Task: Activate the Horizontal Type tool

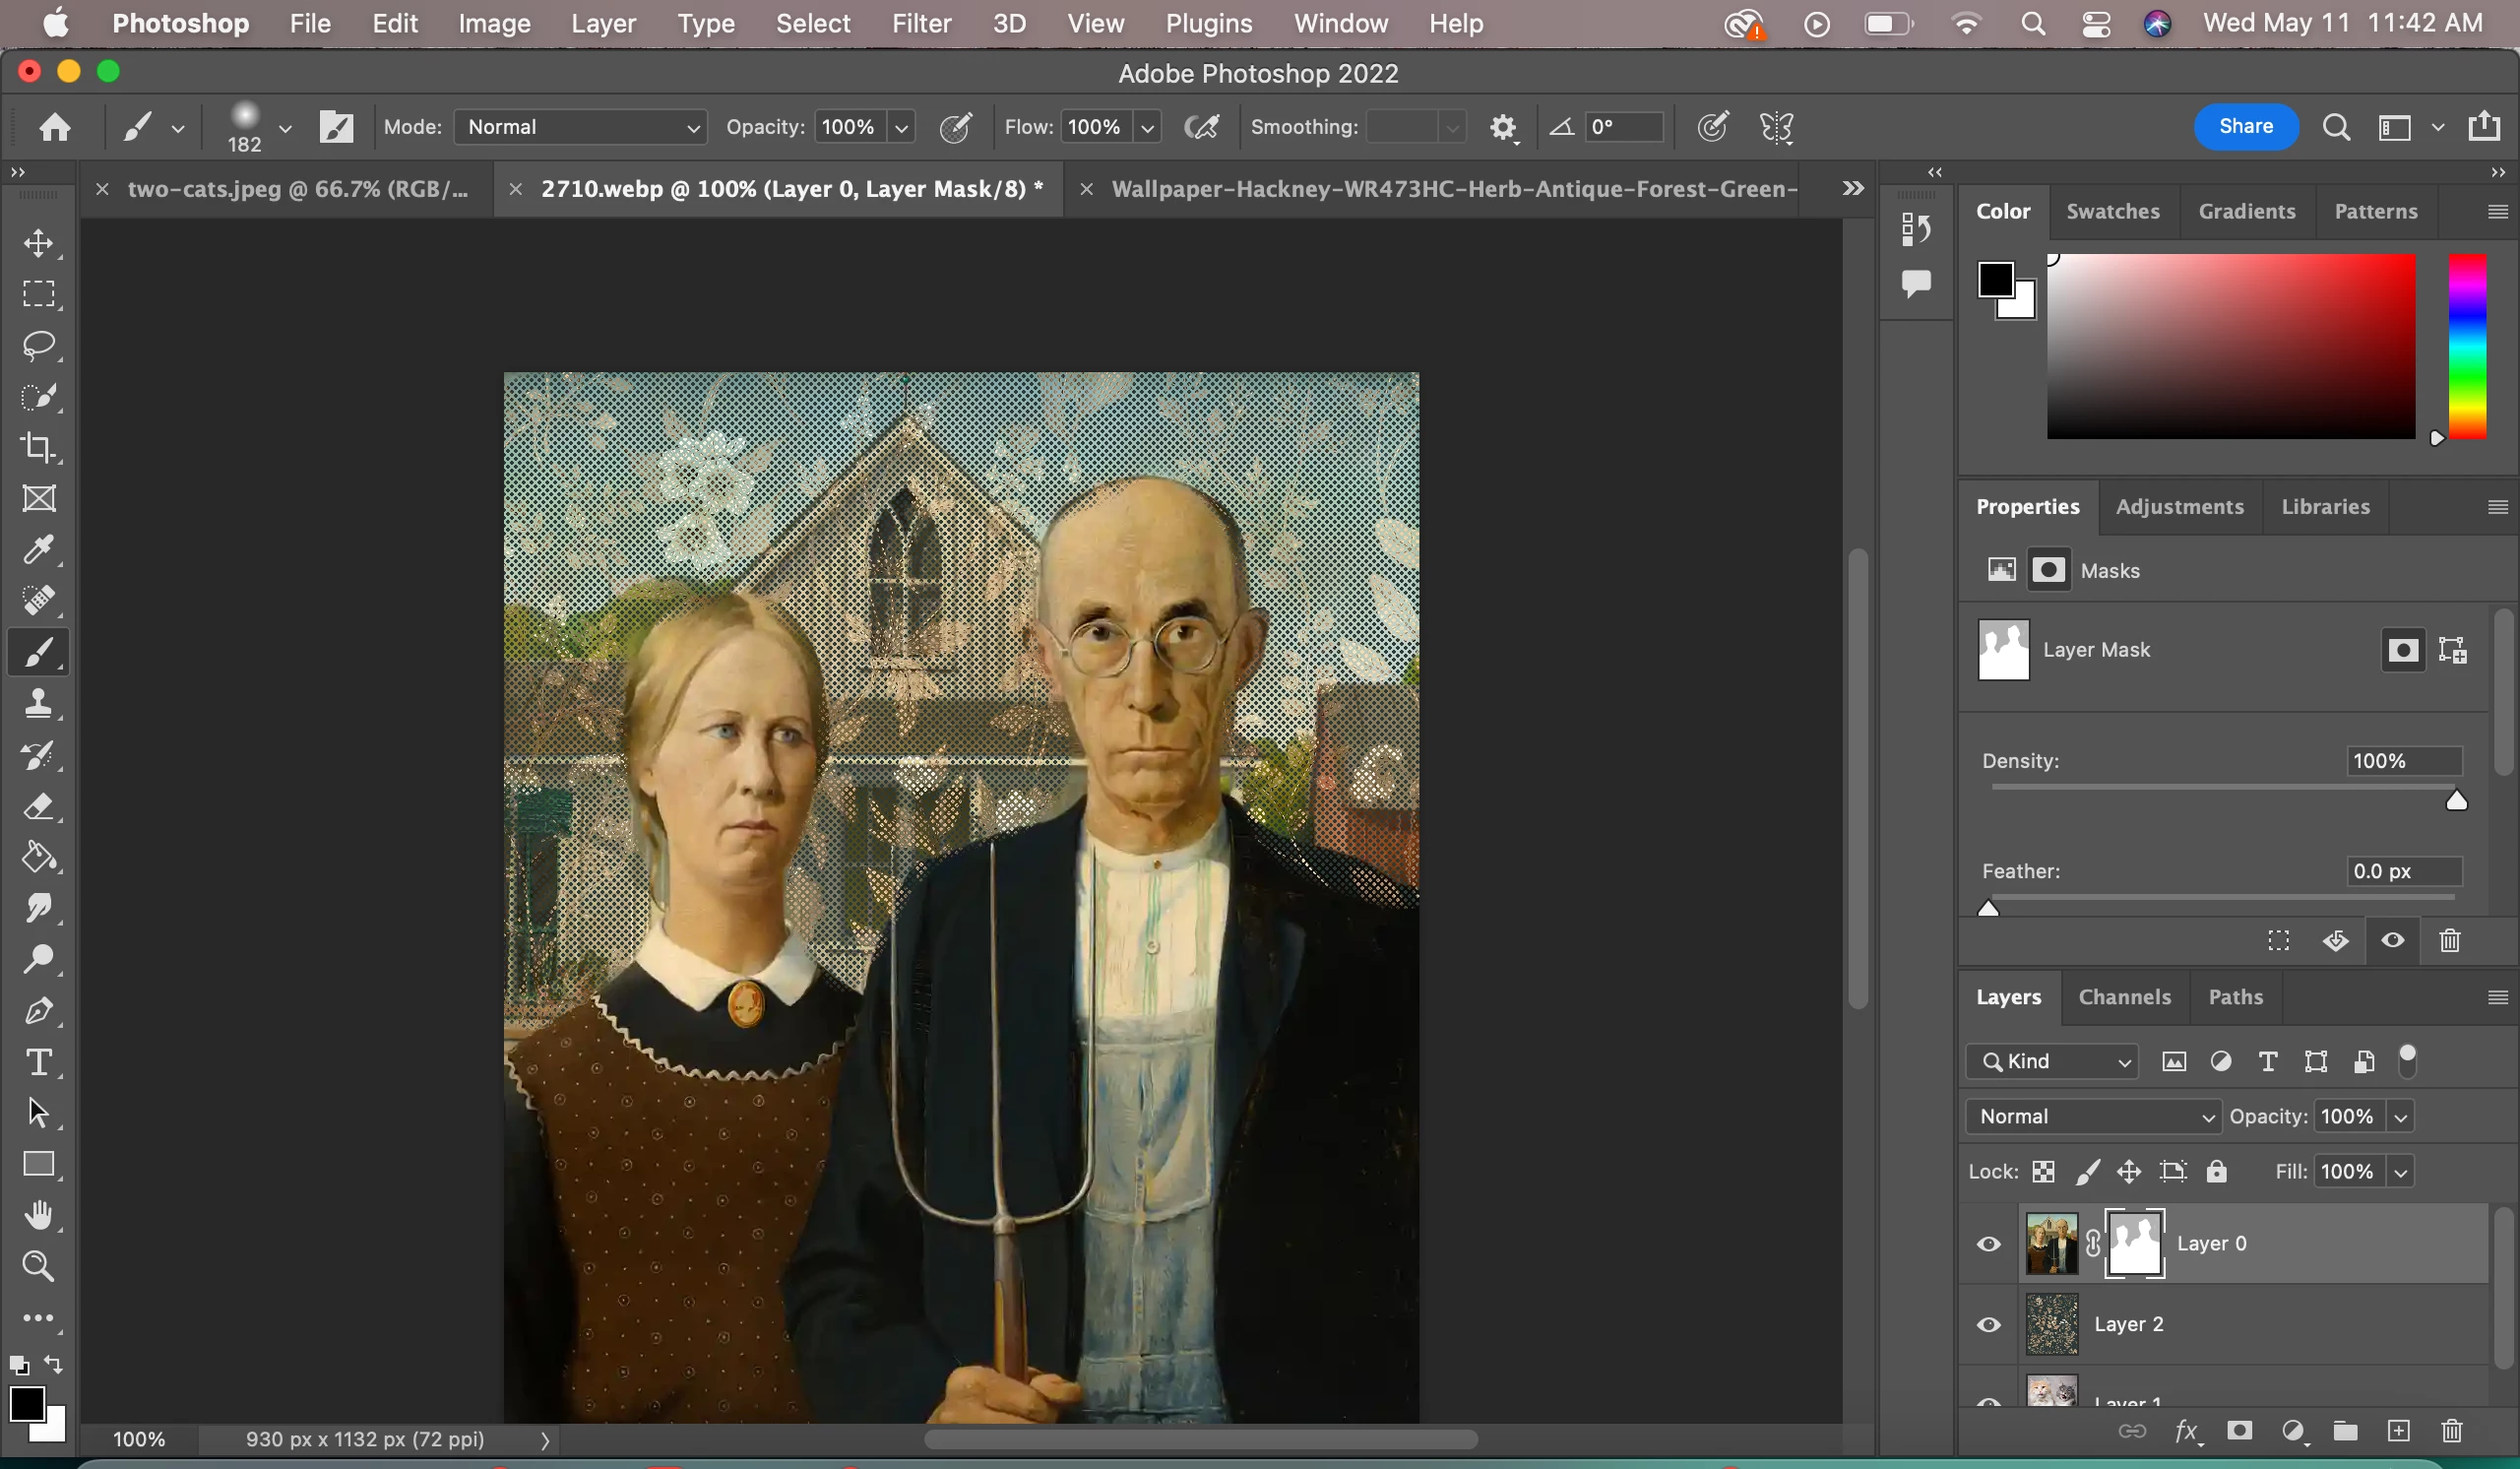Action: 39,1061
